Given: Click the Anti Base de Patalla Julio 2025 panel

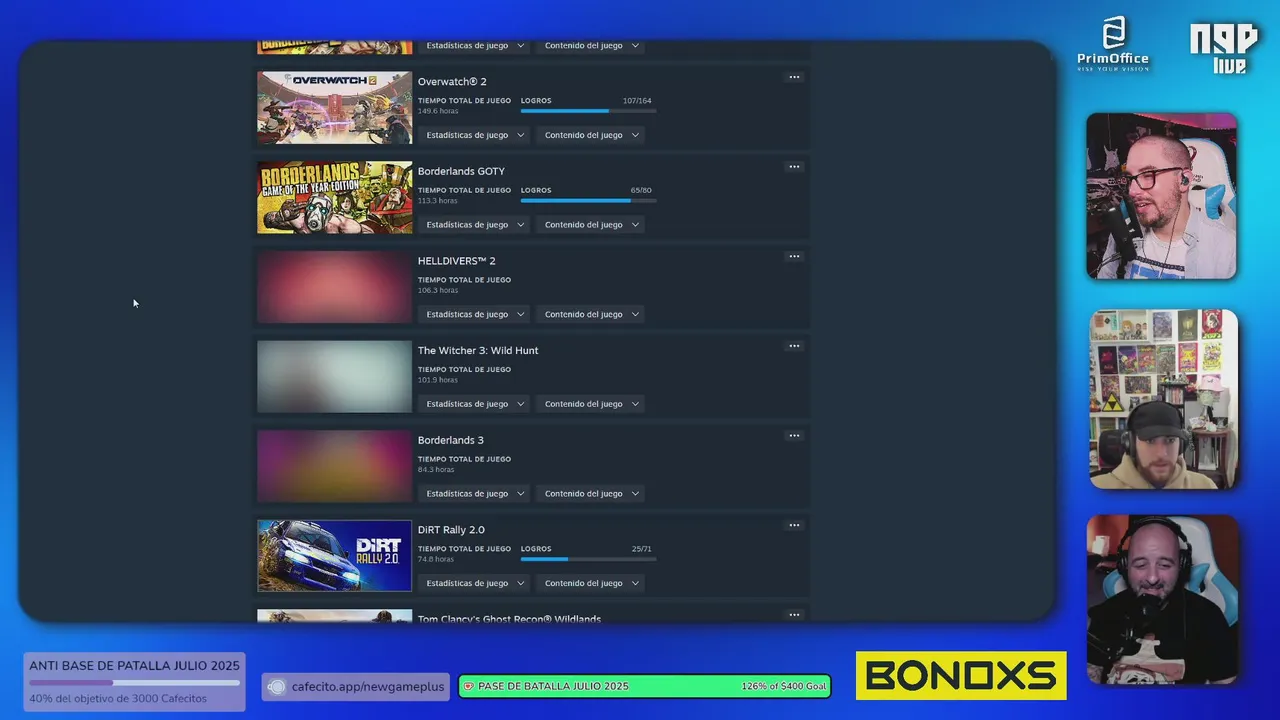Looking at the screenshot, I should click(134, 682).
